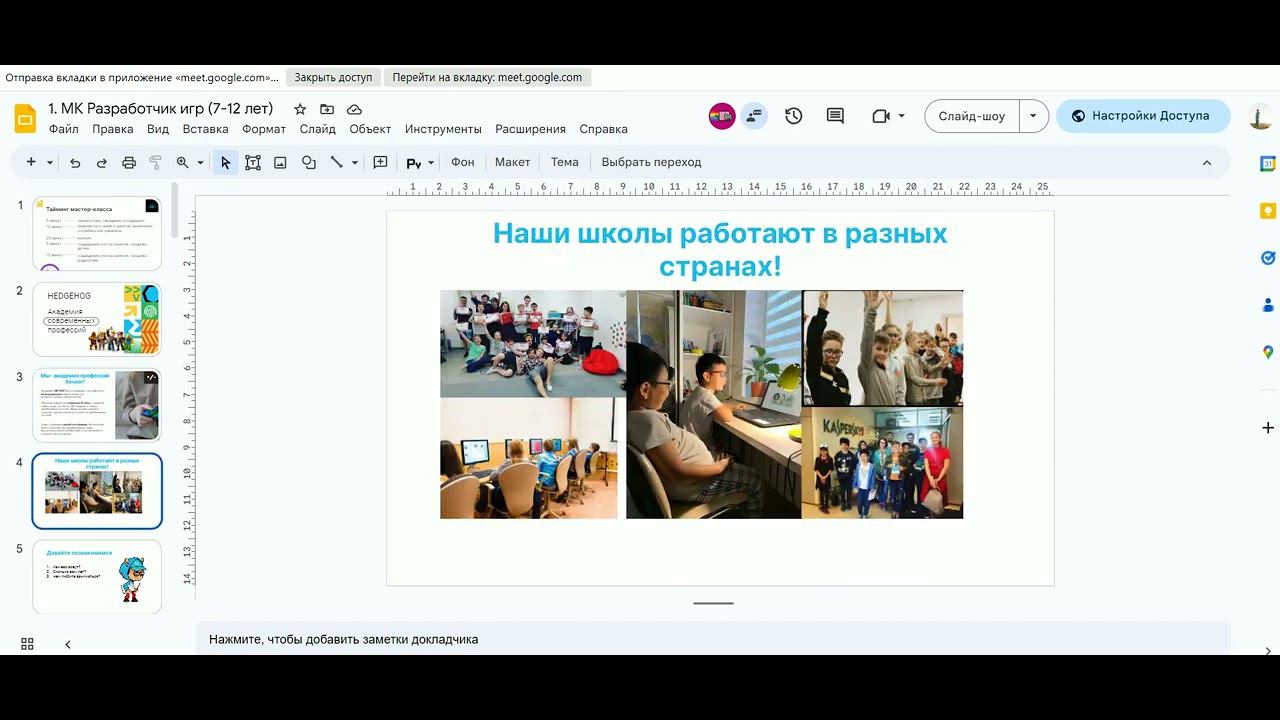This screenshot has width=1280, height=720.
Task: Click the pink collaborator avatar
Action: tap(722, 116)
